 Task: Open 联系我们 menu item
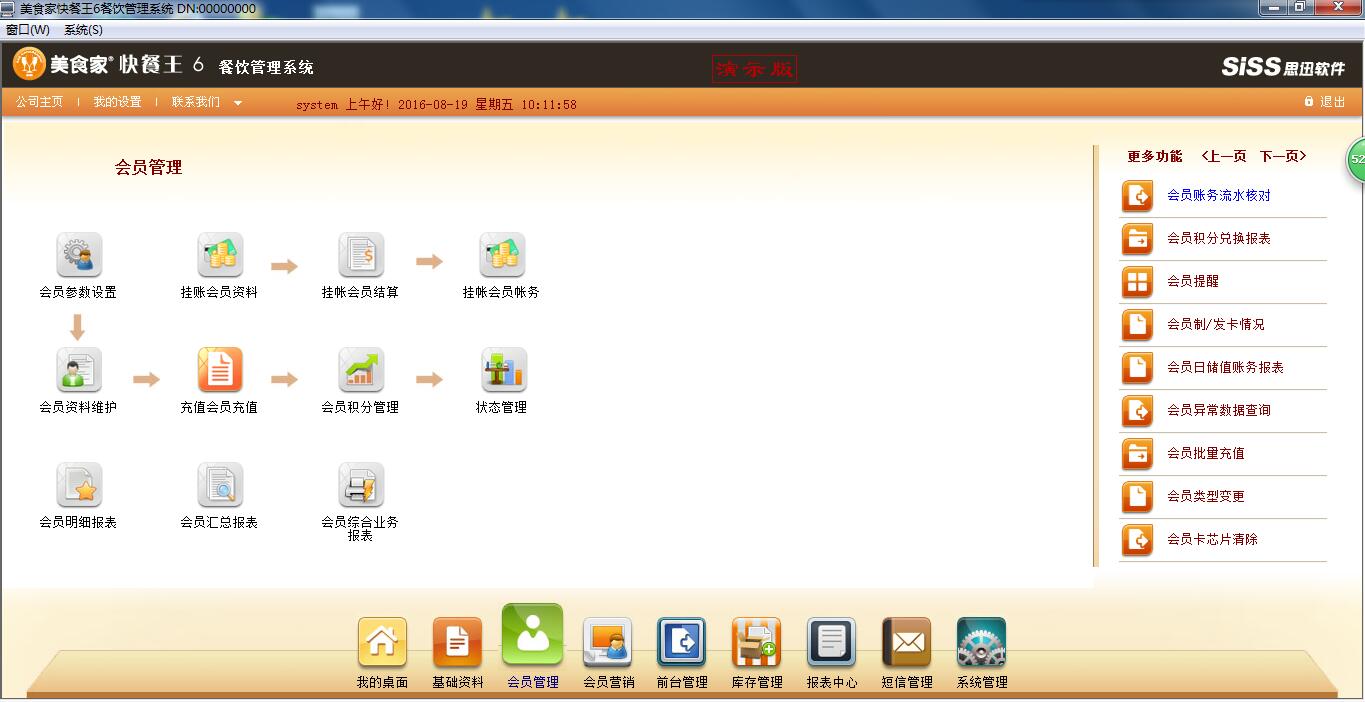pyautogui.click(x=196, y=102)
